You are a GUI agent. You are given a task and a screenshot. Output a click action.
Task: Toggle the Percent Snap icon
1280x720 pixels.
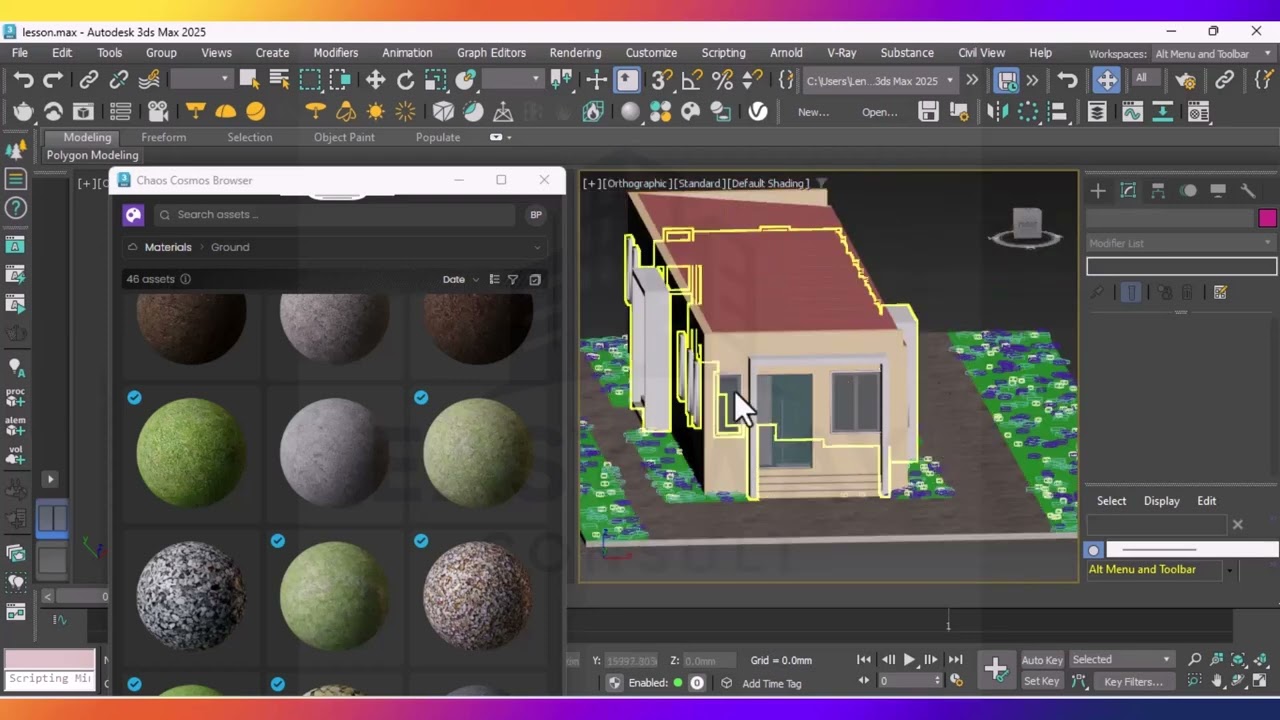tap(722, 81)
